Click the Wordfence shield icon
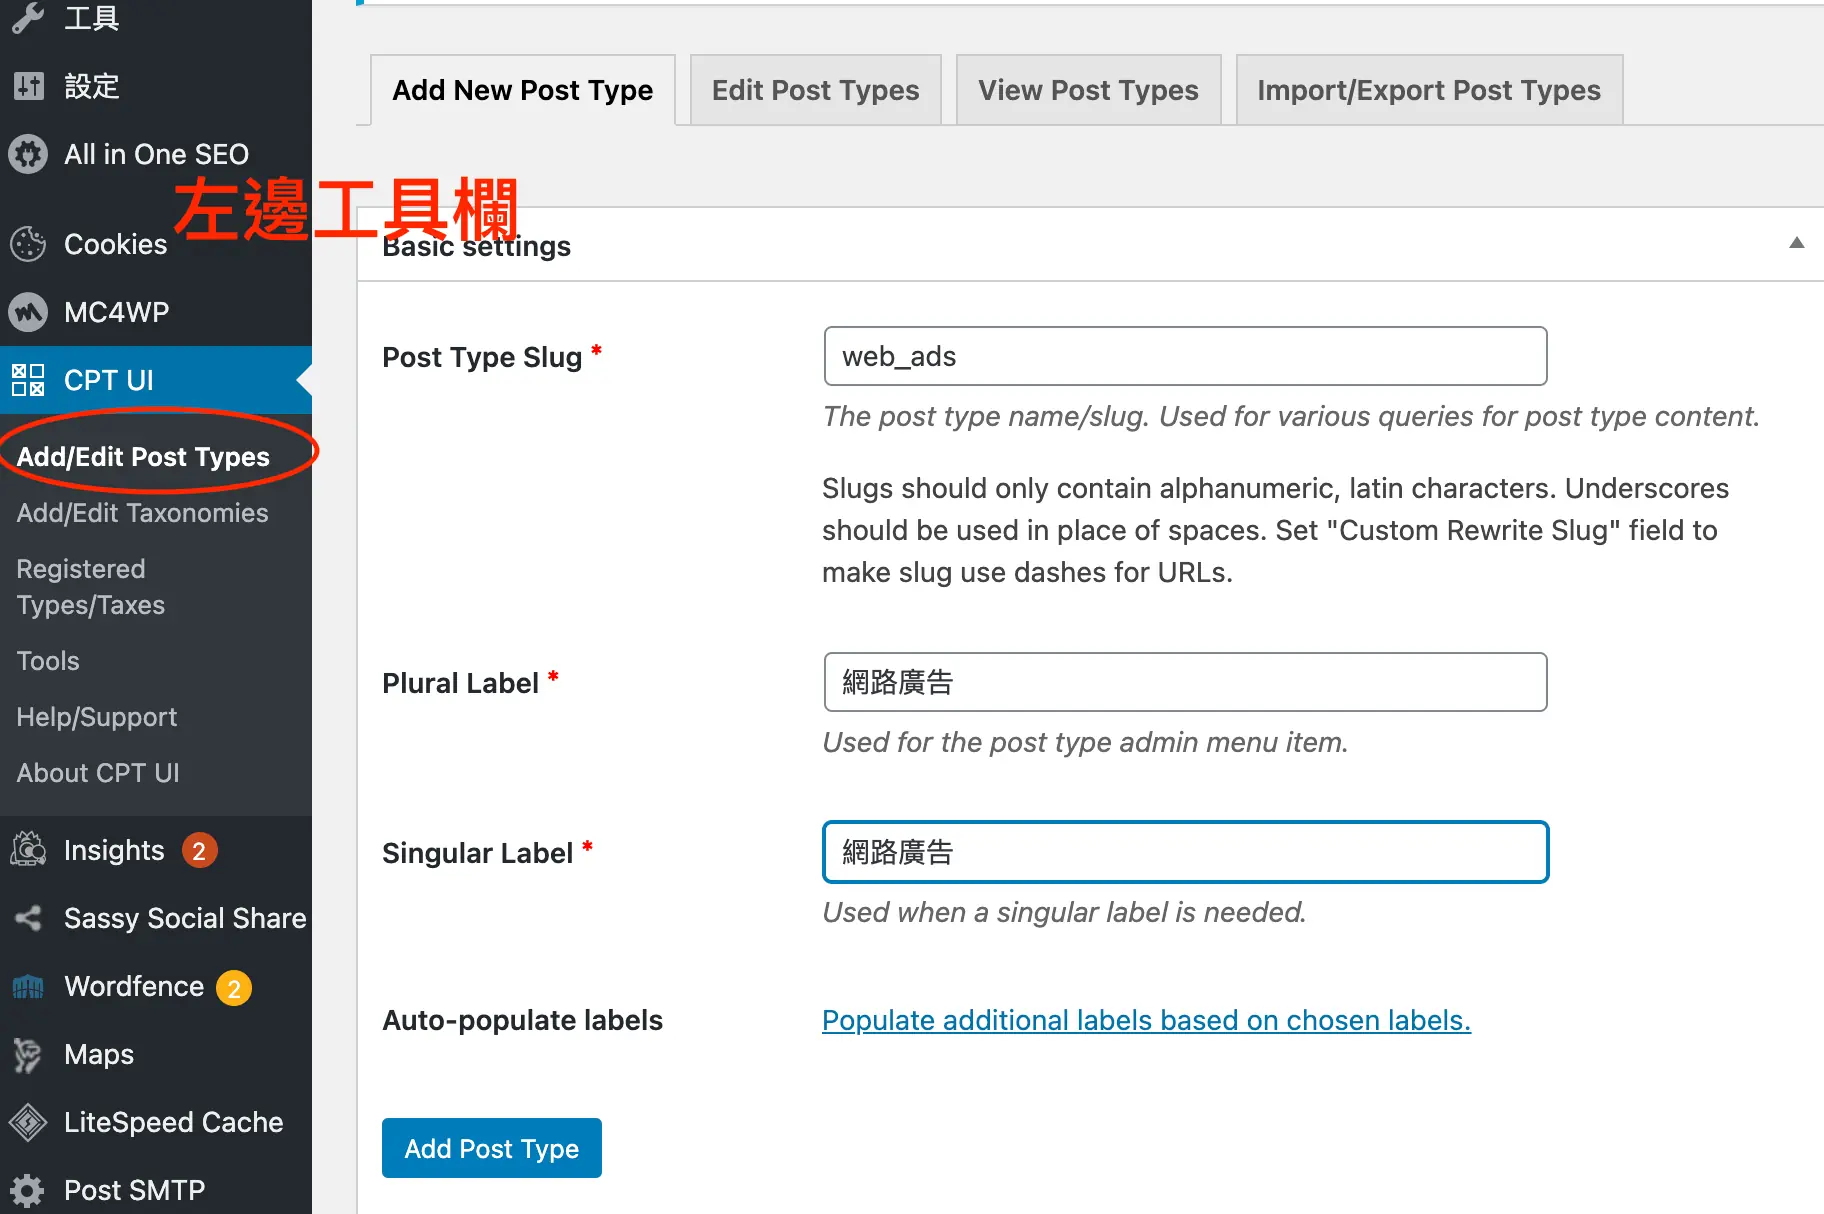This screenshot has width=1824, height=1214. point(28,987)
